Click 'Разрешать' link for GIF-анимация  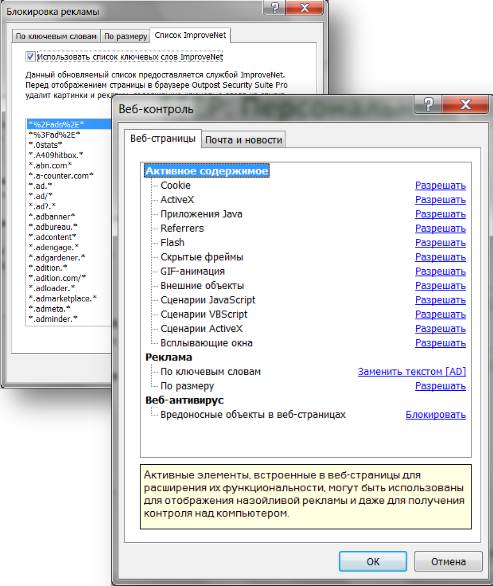click(x=440, y=271)
